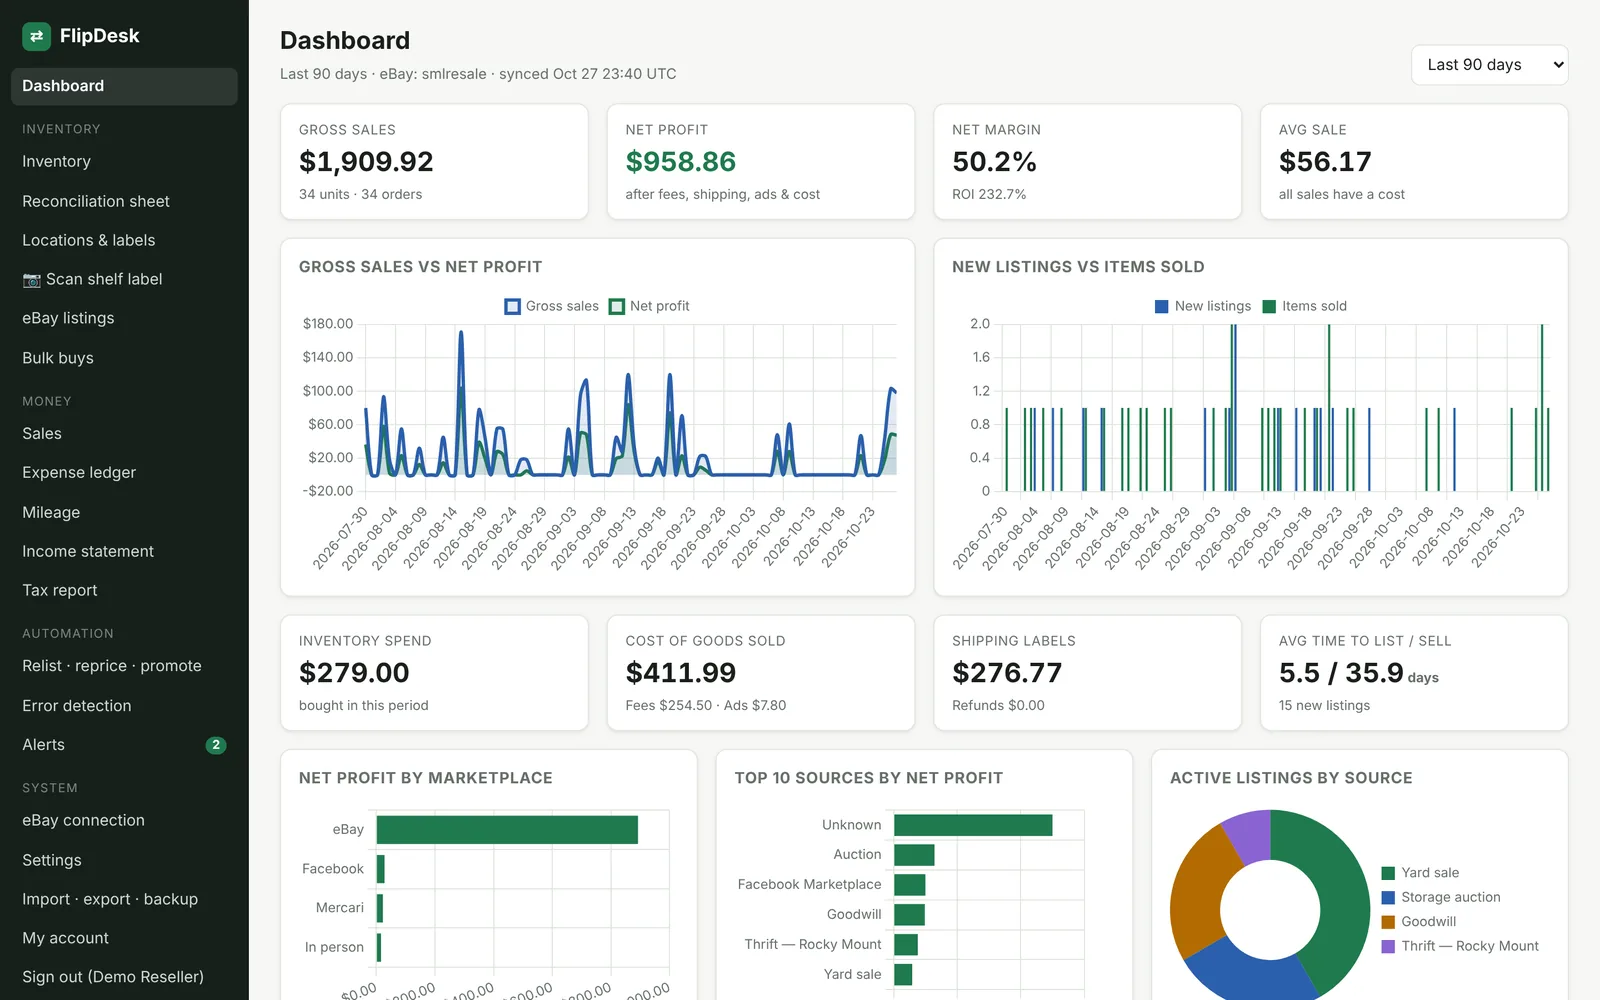Click the FlipDesk logo icon
1600x1000 pixels.
[x=36, y=36]
